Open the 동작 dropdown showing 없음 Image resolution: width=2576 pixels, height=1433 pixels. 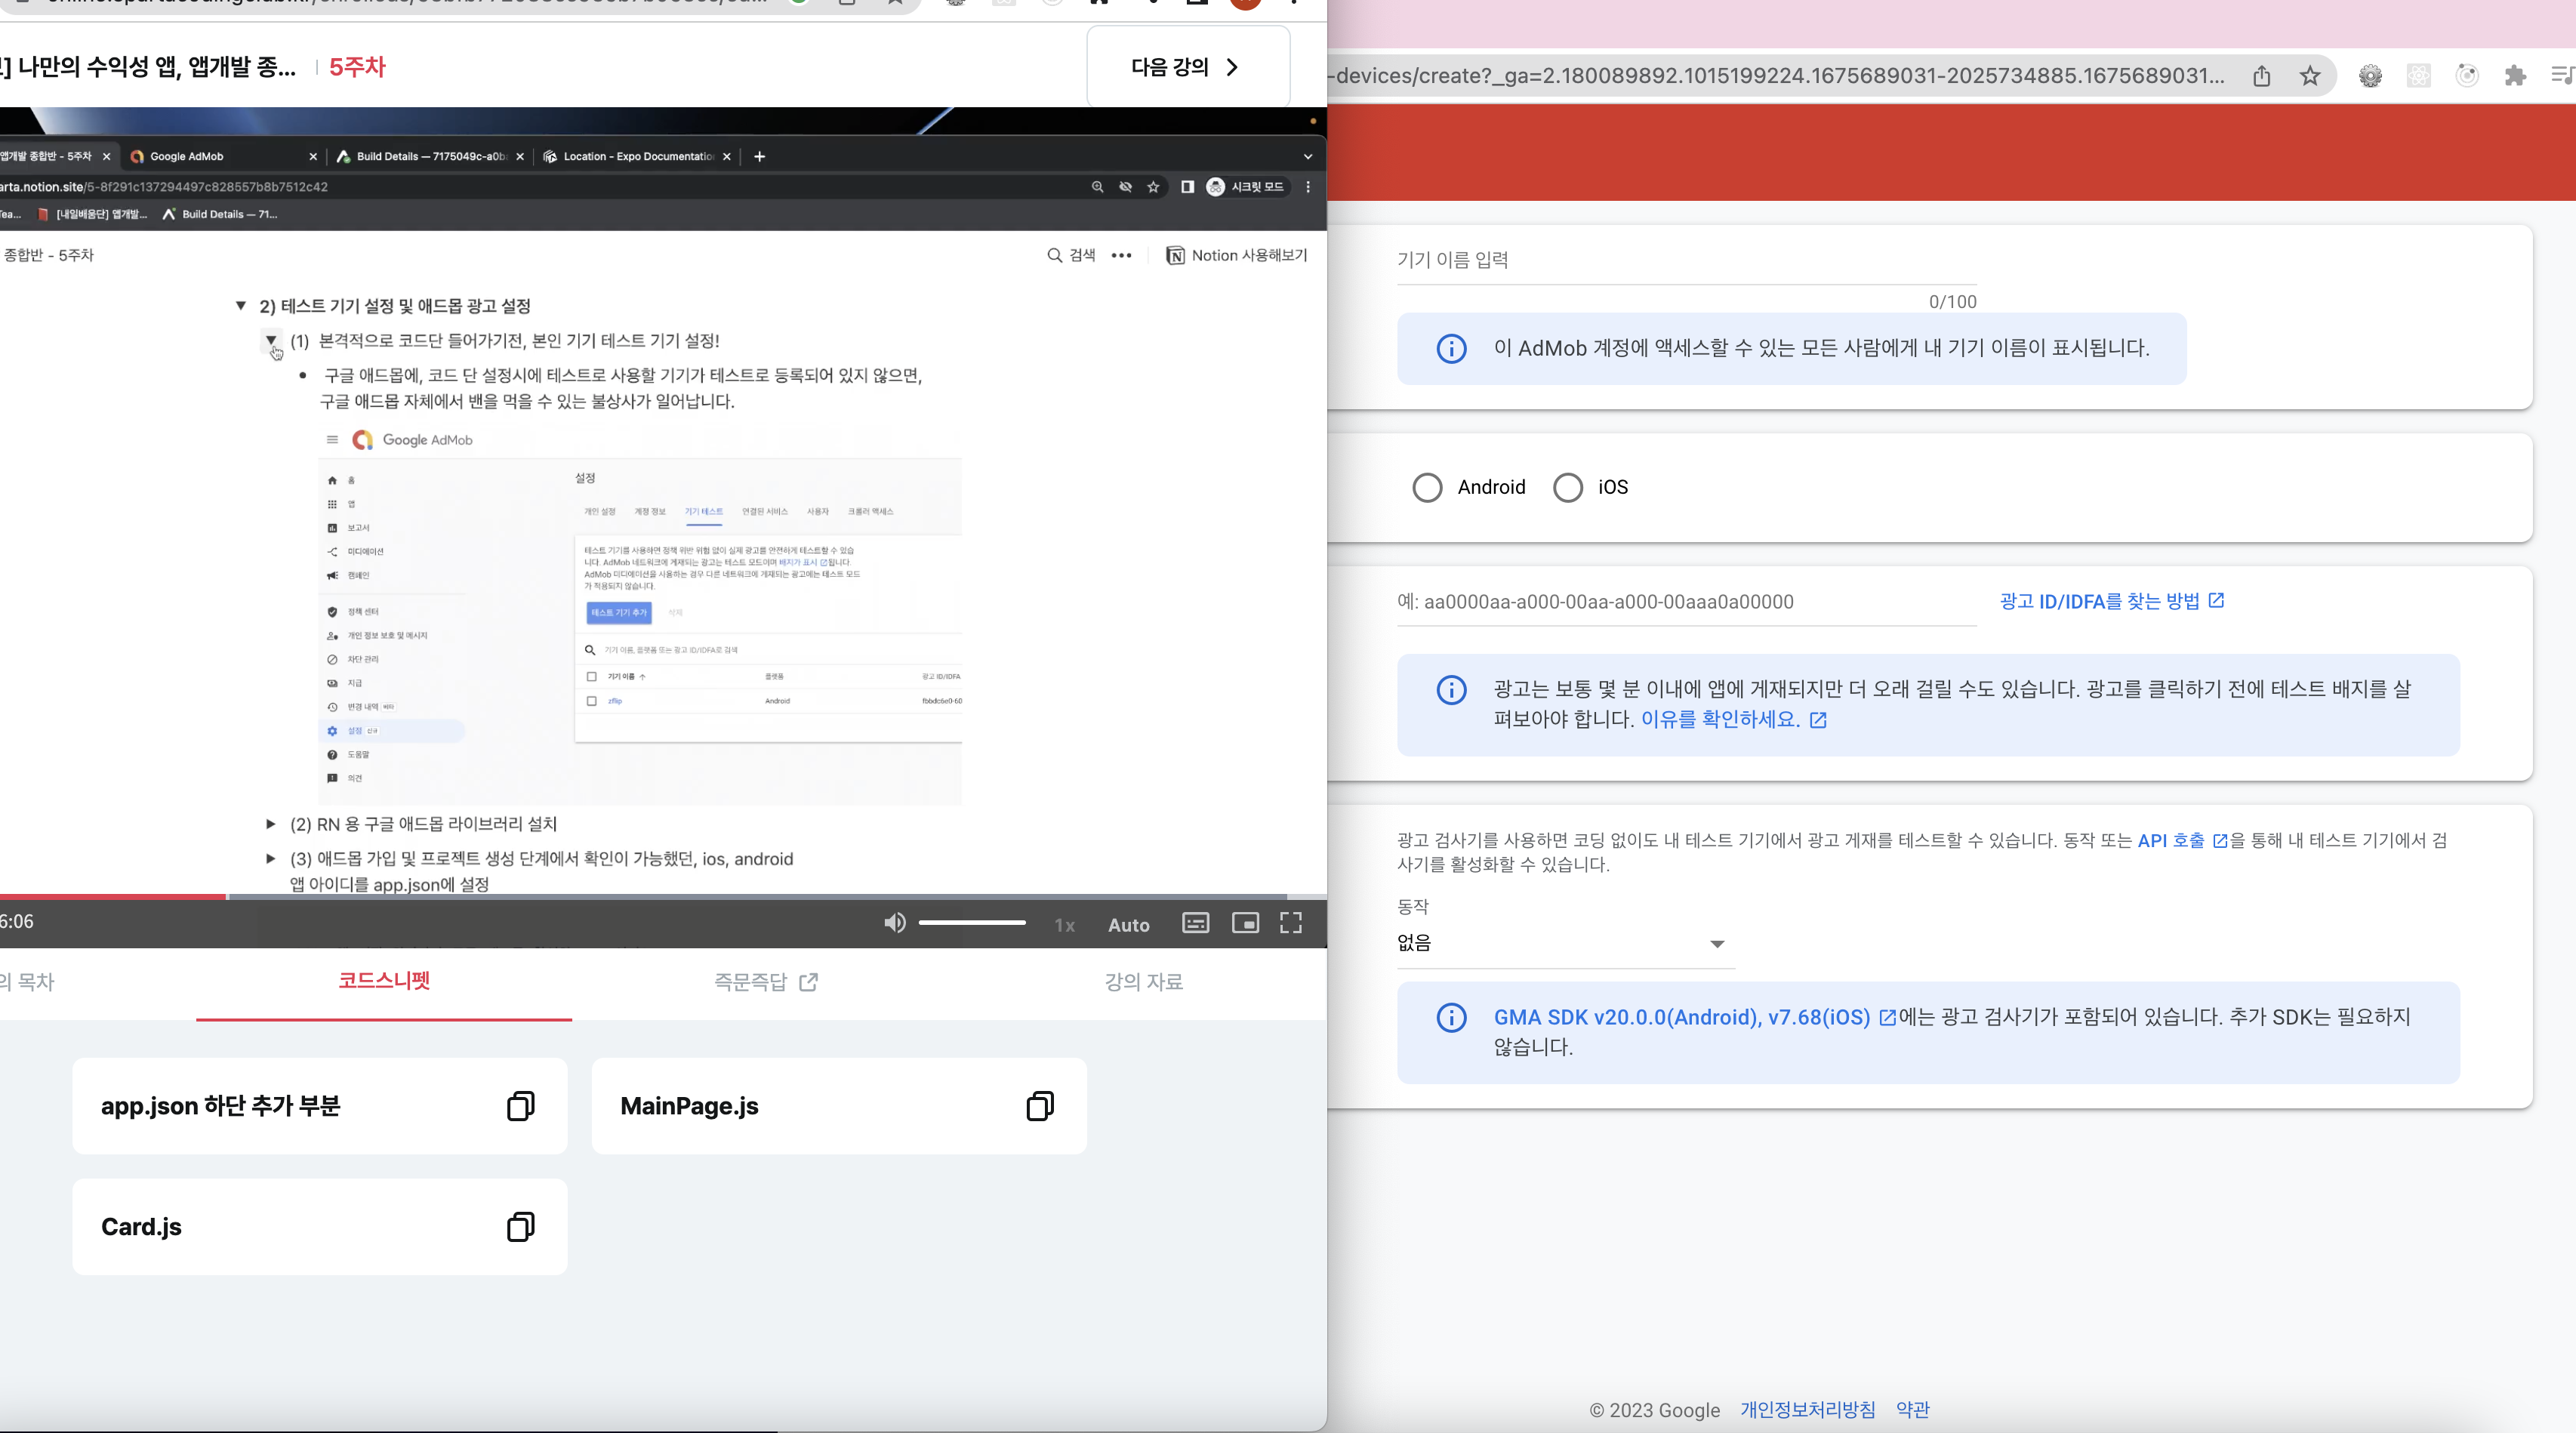coord(1564,944)
